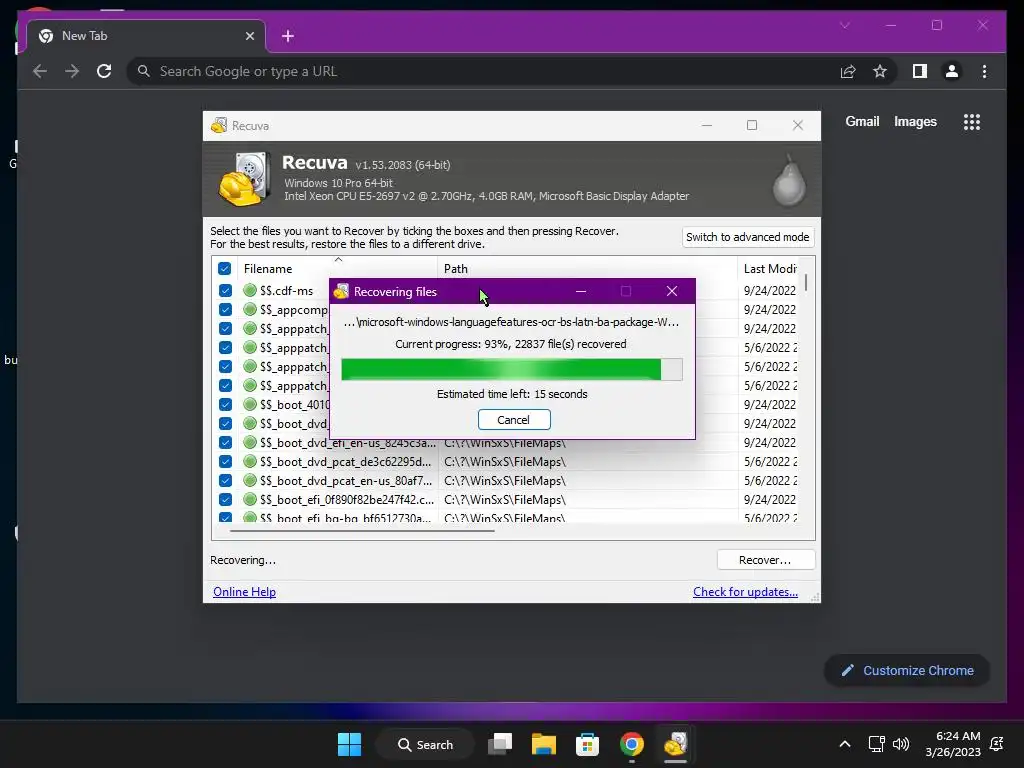The width and height of the screenshot is (1024, 768).
Task: Bookmark this tab with star icon
Action: 880,71
